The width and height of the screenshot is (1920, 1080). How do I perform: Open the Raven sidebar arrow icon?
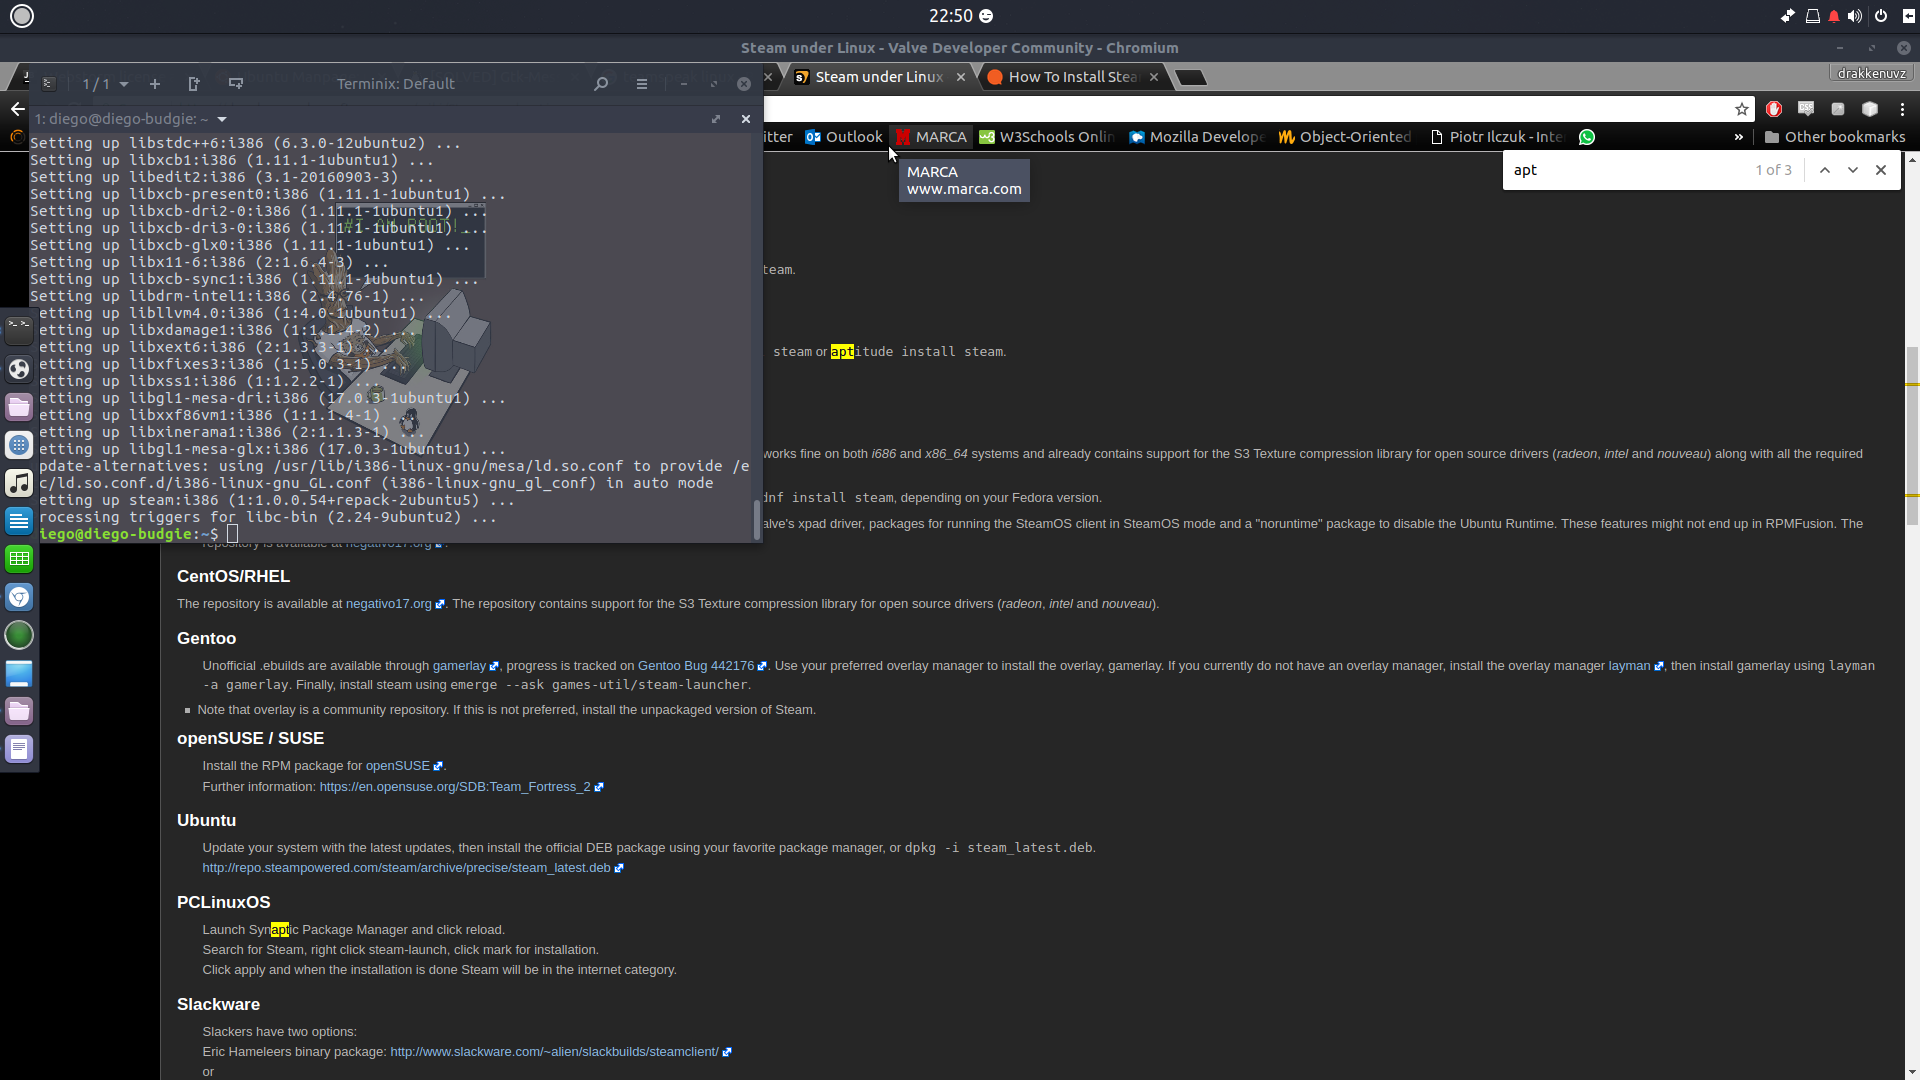pos(1908,15)
